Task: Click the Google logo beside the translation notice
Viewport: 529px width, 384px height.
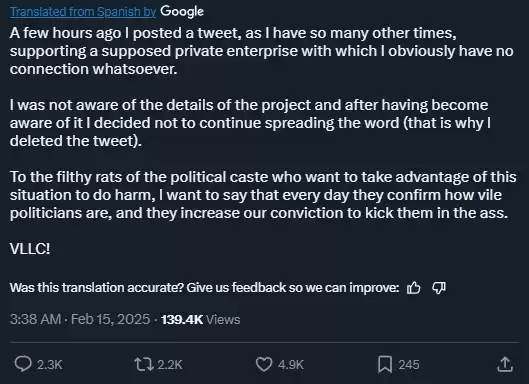Action: coord(182,12)
